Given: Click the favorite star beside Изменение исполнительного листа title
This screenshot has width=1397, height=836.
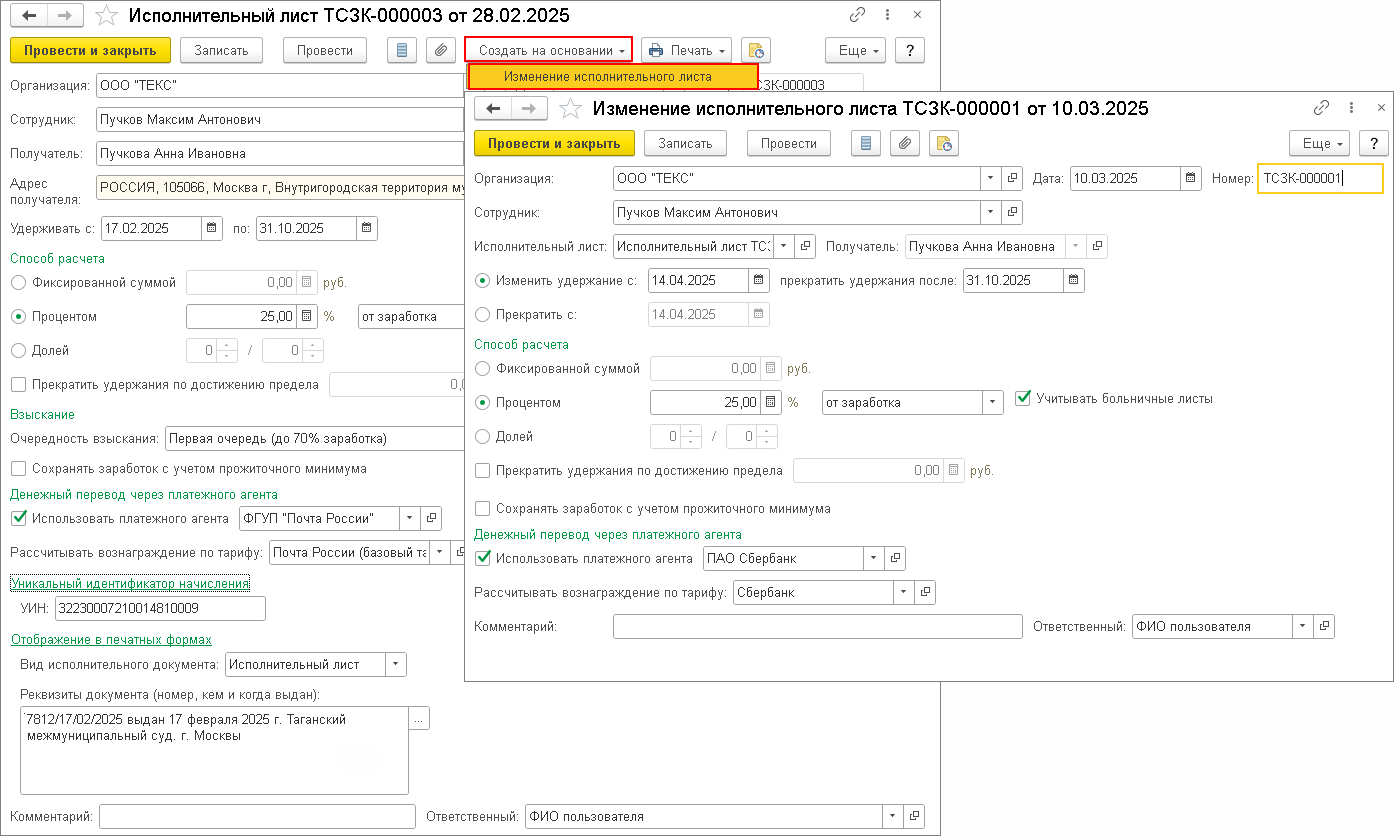Looking at the screenshot, I should click(x=570, y=109).
